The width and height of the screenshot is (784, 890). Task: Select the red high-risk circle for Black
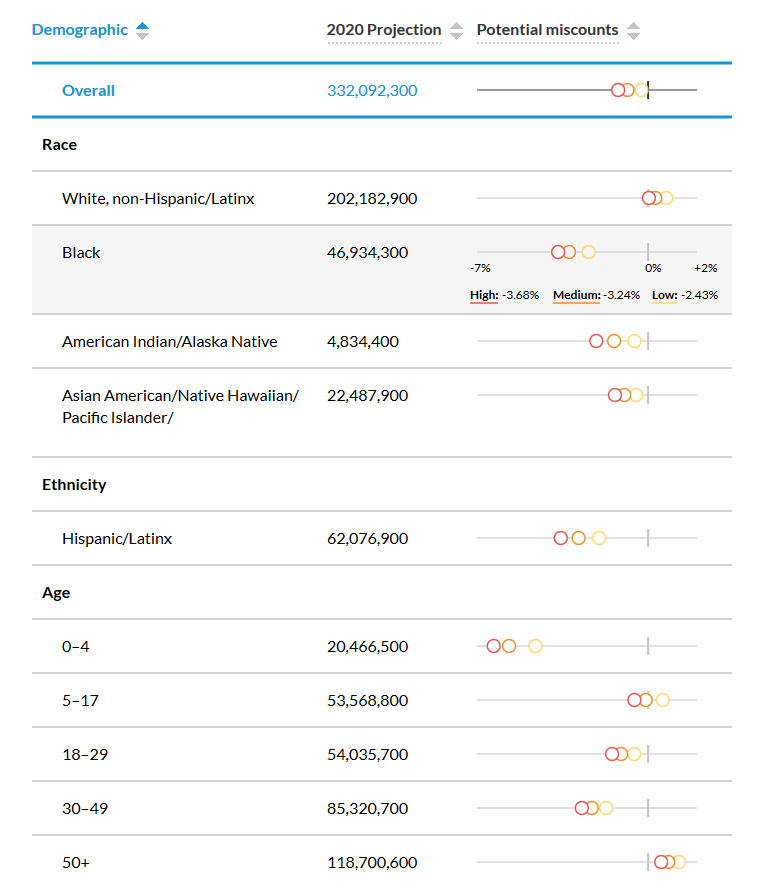tap(559, 252)
